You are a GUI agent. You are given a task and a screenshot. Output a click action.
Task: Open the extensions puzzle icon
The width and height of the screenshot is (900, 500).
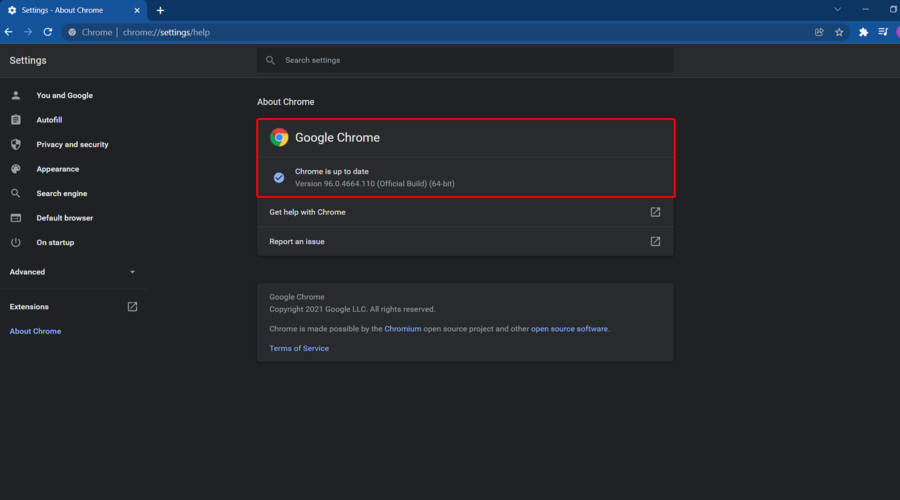[863, 32]
